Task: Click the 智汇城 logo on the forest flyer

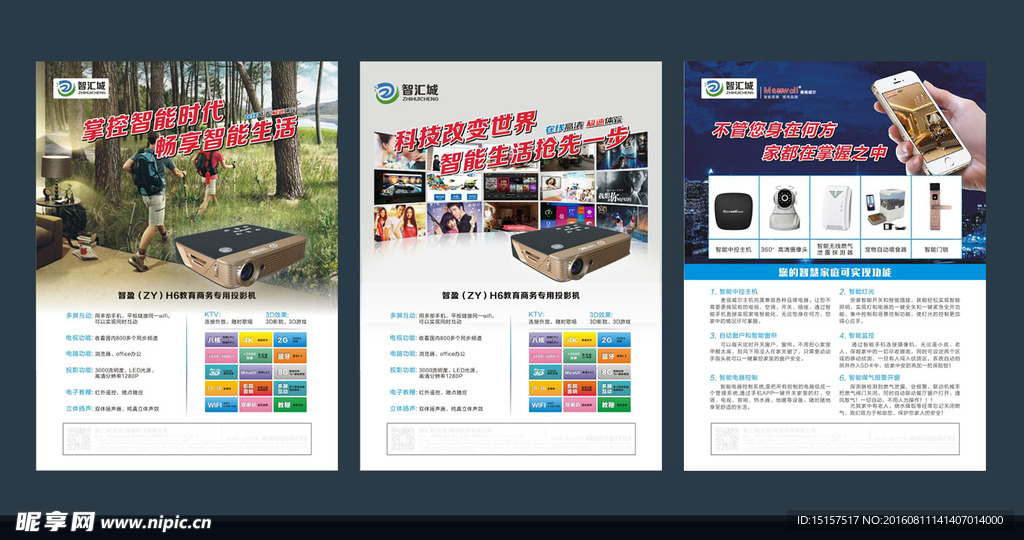Action: point(81,88)
